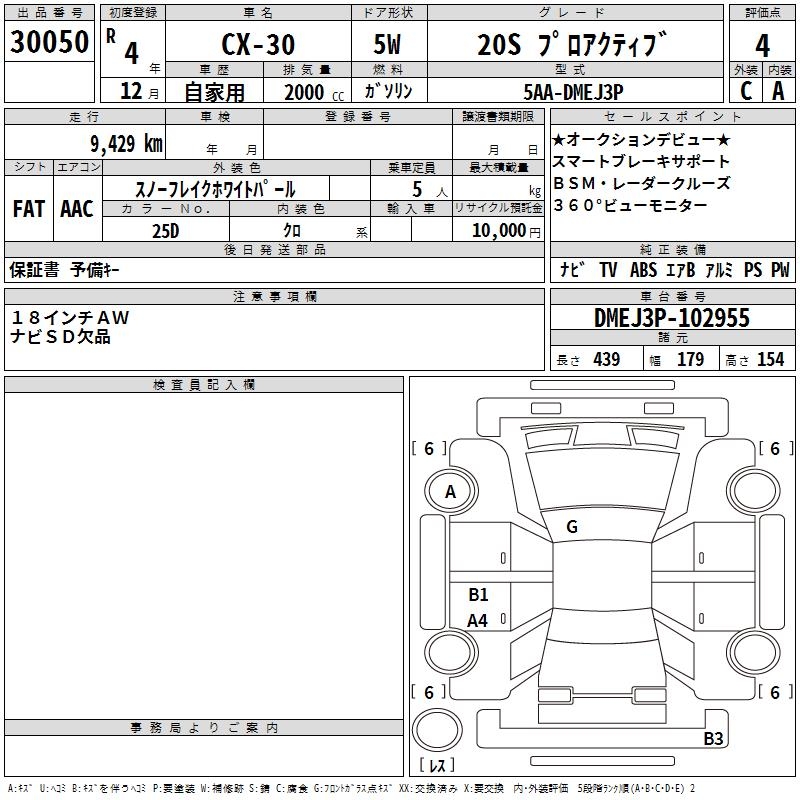Click the mileage value 9,429 km
800x800 pixels.
point(127,144)
